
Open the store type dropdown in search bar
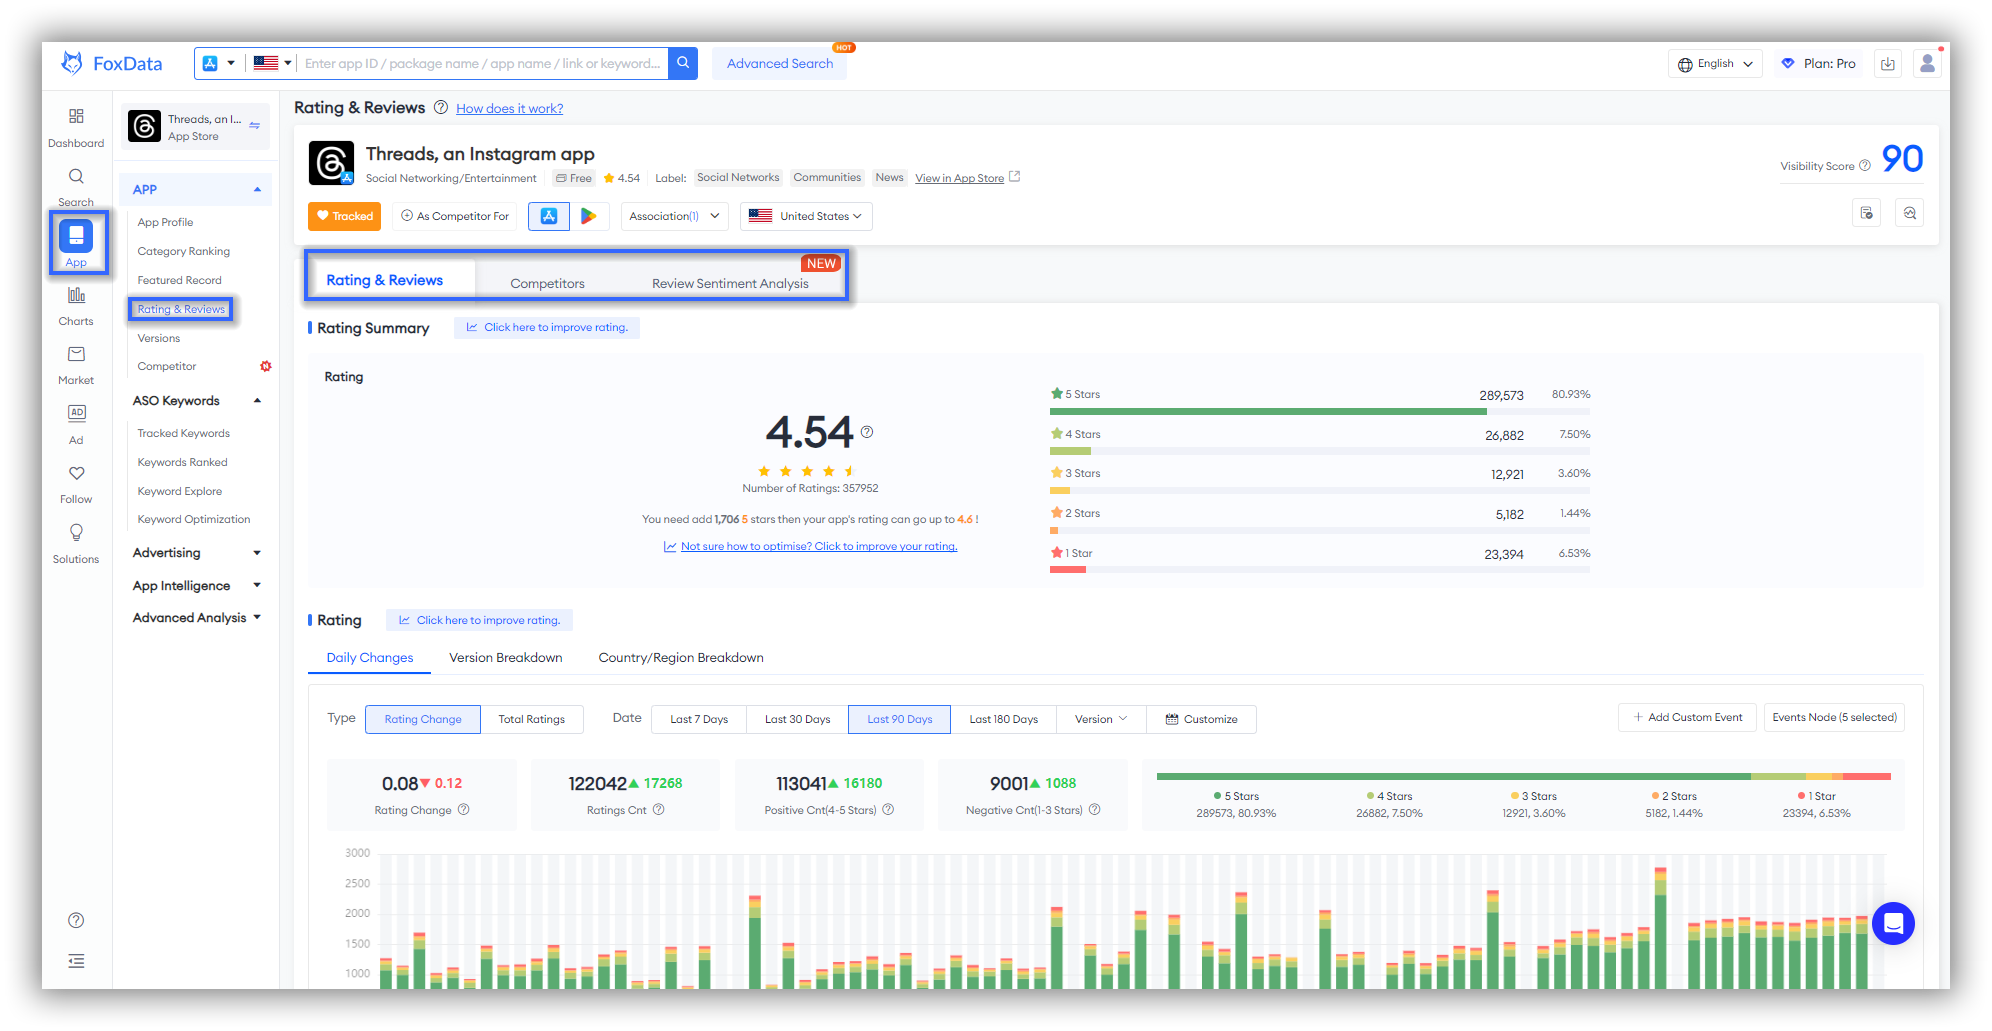[219, 63]
